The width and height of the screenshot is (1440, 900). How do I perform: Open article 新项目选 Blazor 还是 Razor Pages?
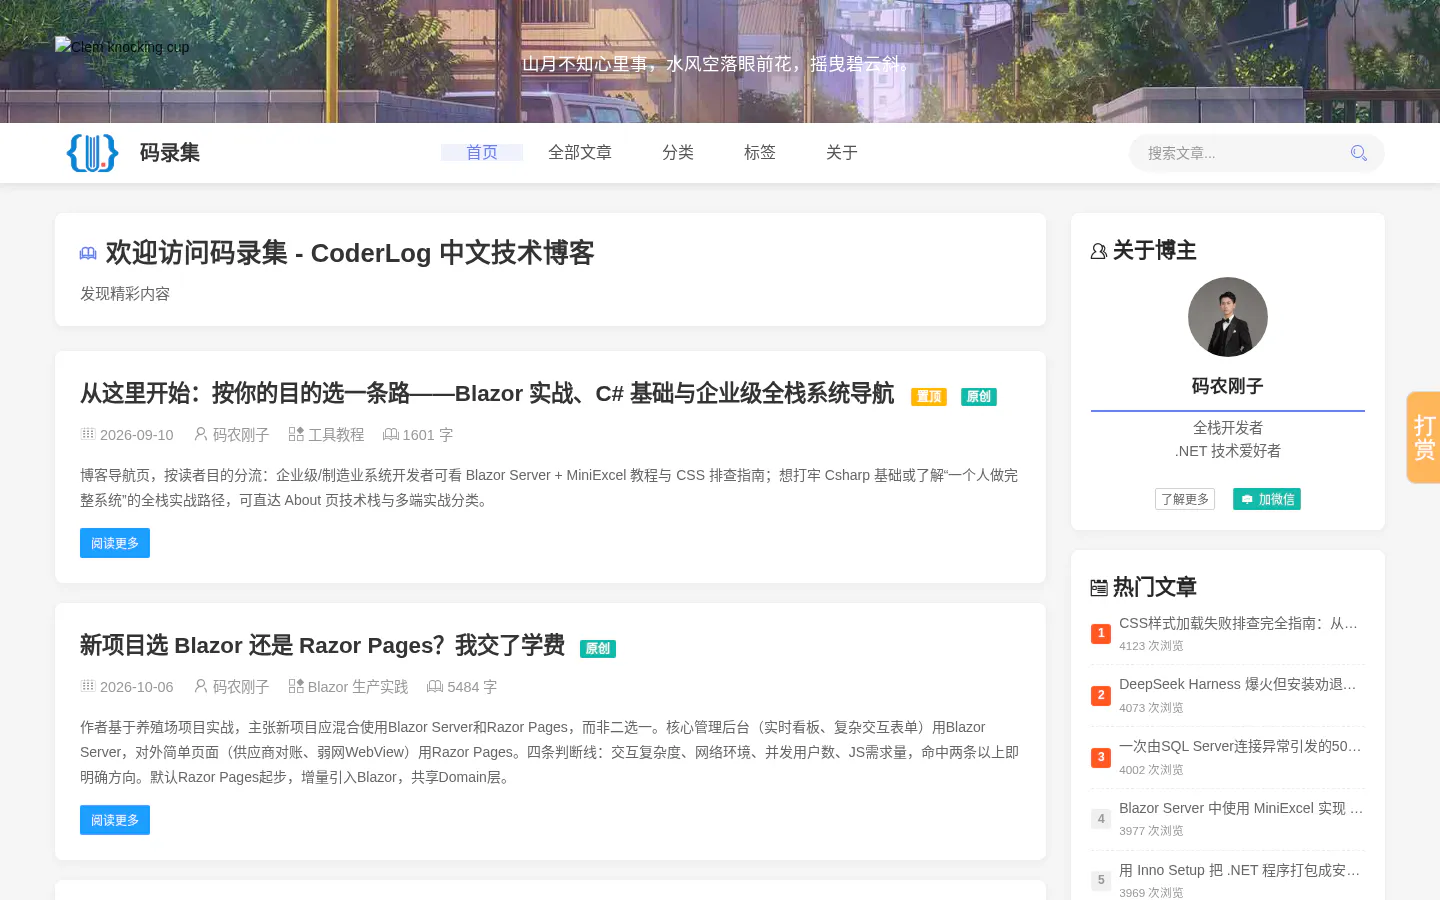(x=323, y=645)
